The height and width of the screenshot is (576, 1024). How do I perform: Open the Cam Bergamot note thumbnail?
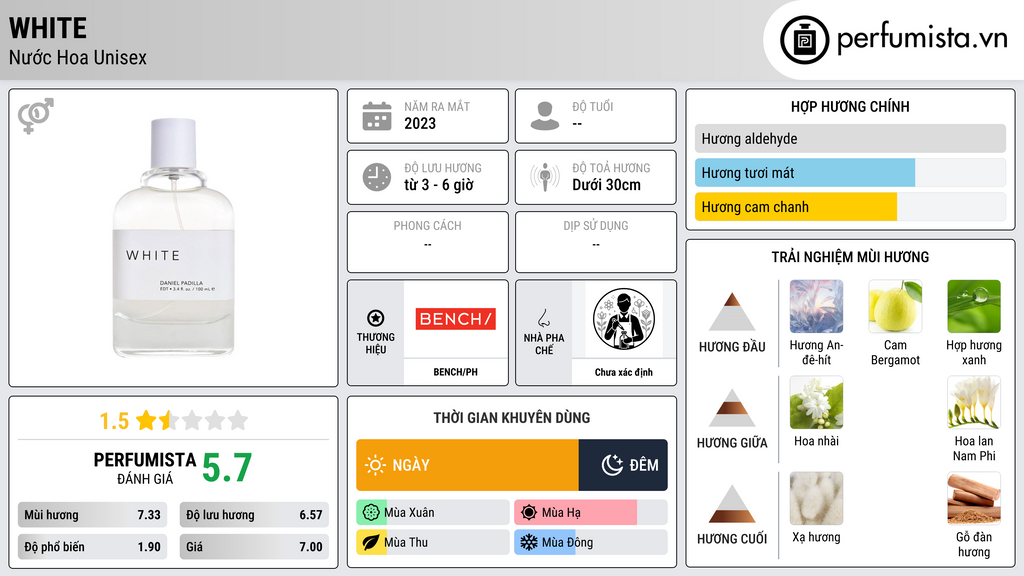tap(895, 307)
